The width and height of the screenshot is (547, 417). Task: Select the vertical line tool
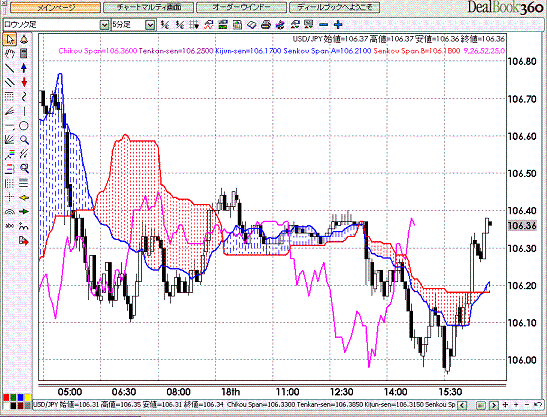24,111
